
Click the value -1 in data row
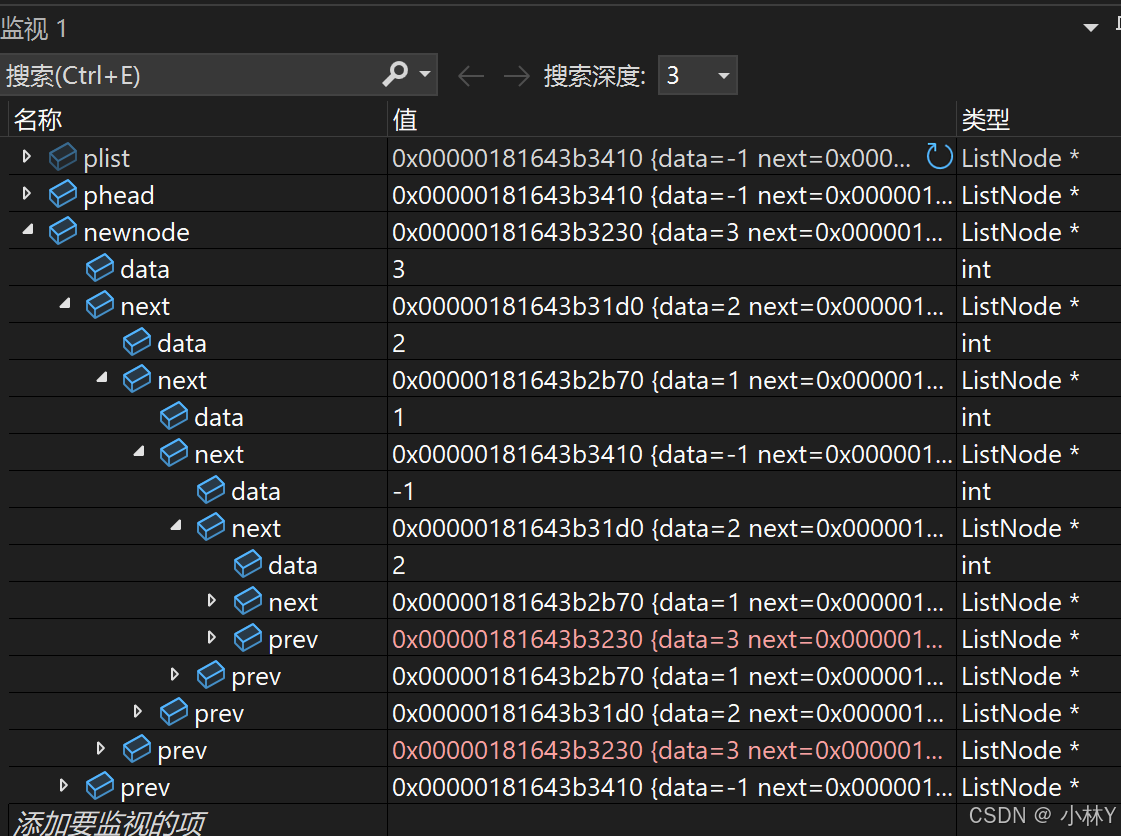pos(403,491)
